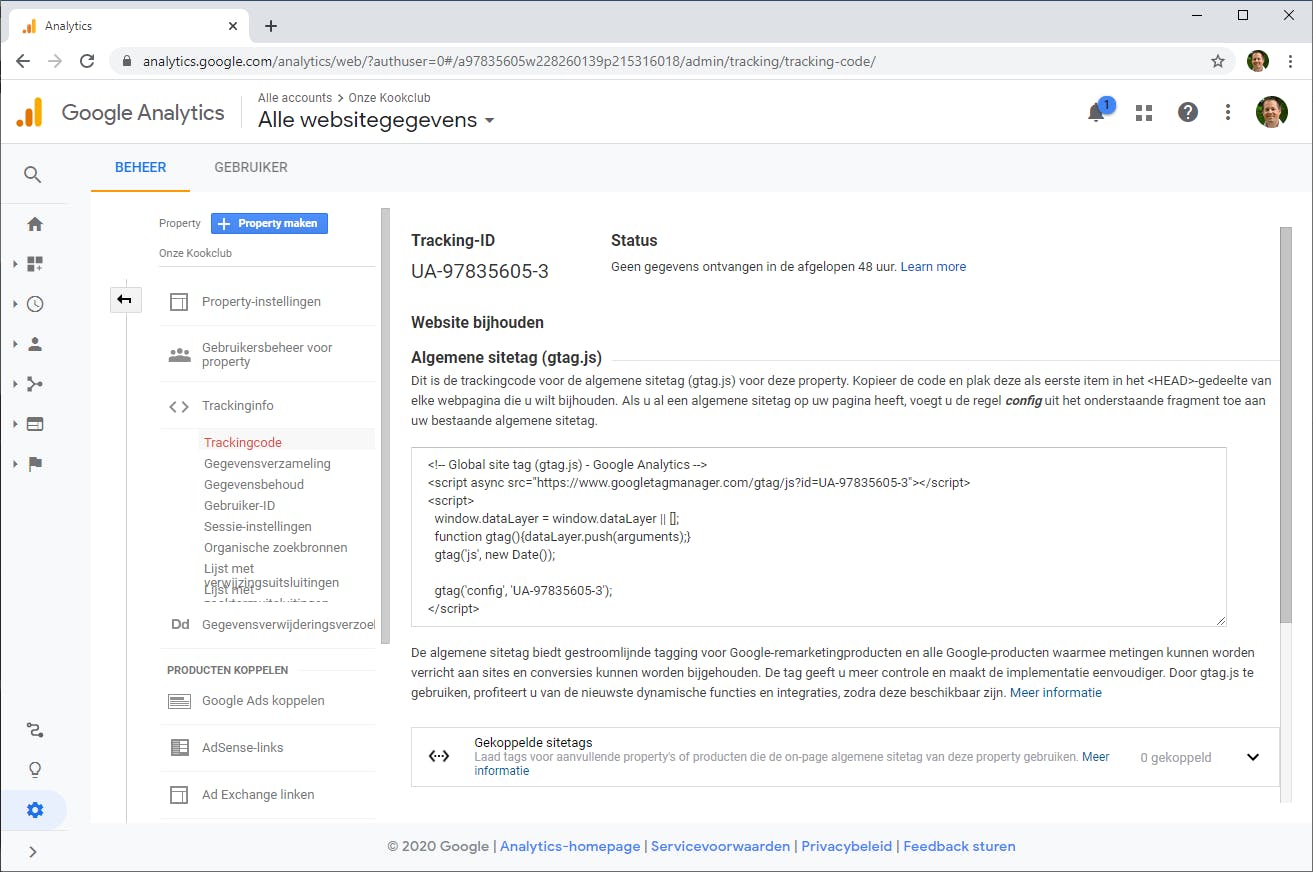The height and width of the screenshot is (872, 1313).
Task: Open Gebruiker-ID settings
Action: [x=240, y=506]
